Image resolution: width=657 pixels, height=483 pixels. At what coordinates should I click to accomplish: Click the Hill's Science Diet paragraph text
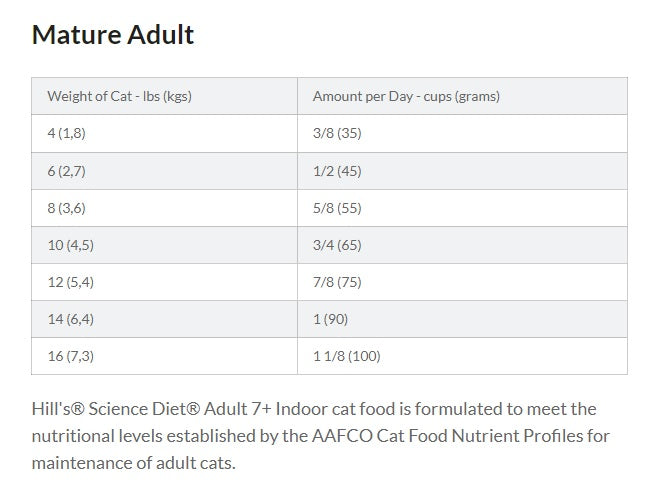click(321, 436)
